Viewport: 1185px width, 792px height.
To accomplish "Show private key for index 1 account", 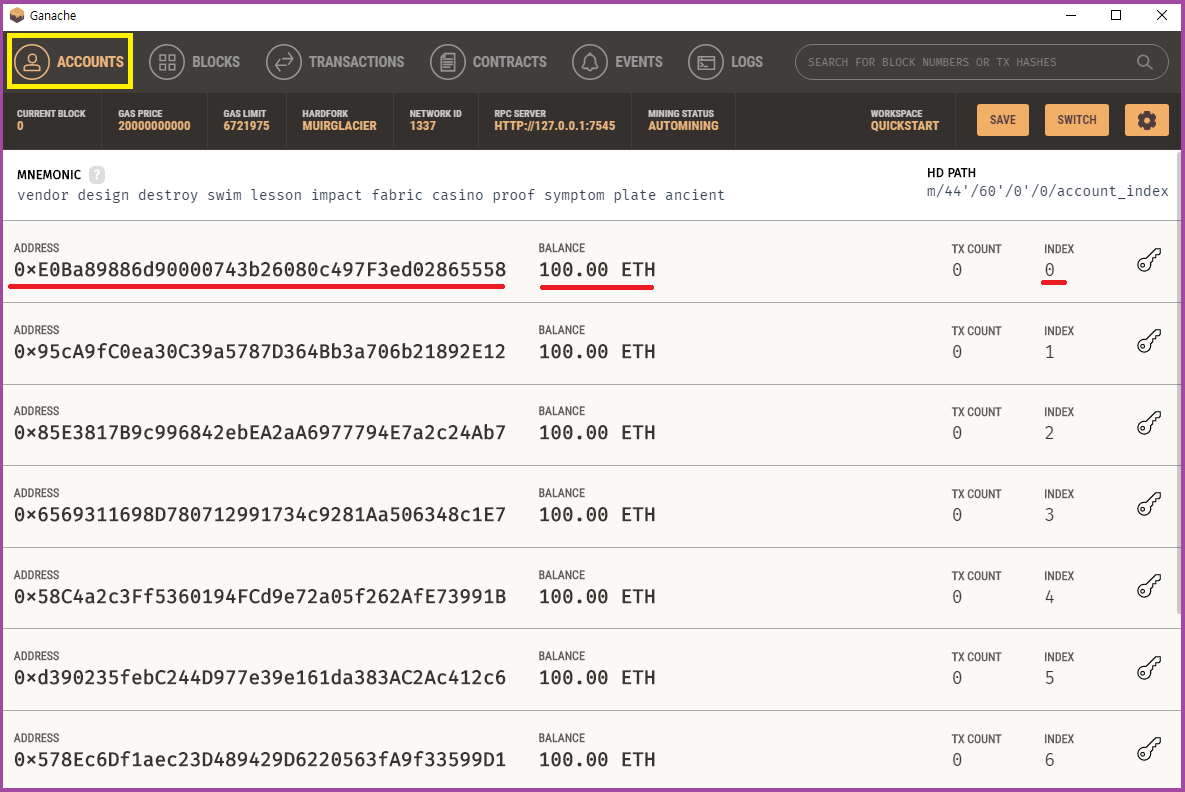I will point(1149,342).
